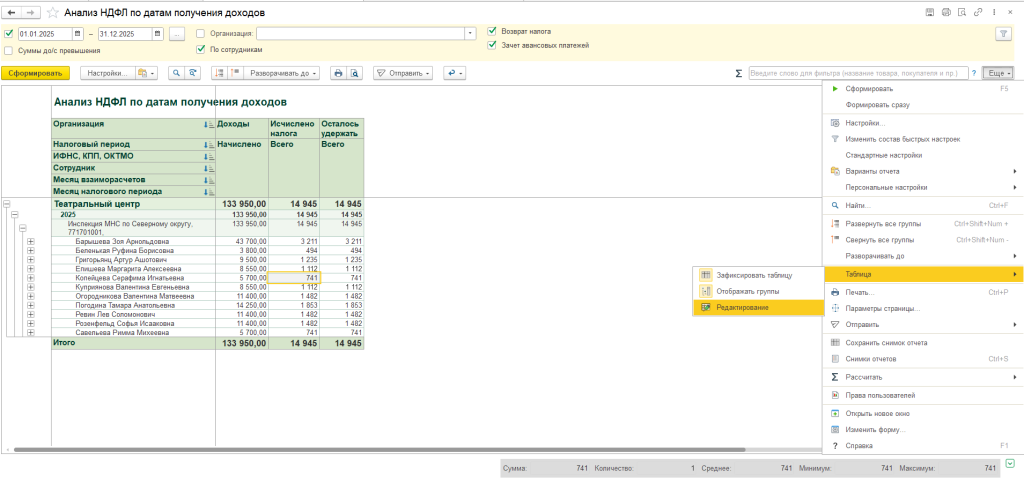Click the "Настройки..." toolbar button
The image size is (1024, 483).
[x=106, y=73]
